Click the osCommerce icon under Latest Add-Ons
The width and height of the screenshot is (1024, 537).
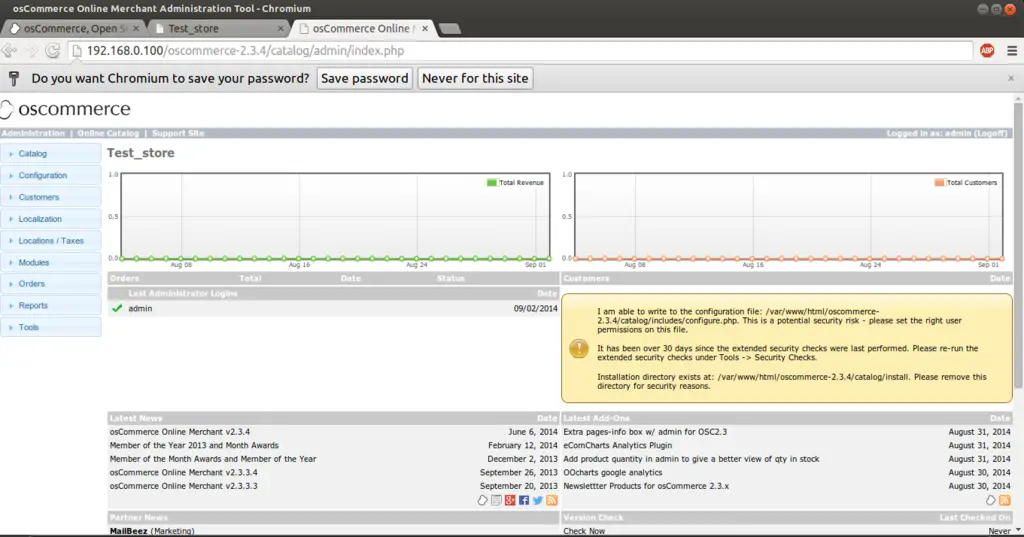tap(991, 500)
